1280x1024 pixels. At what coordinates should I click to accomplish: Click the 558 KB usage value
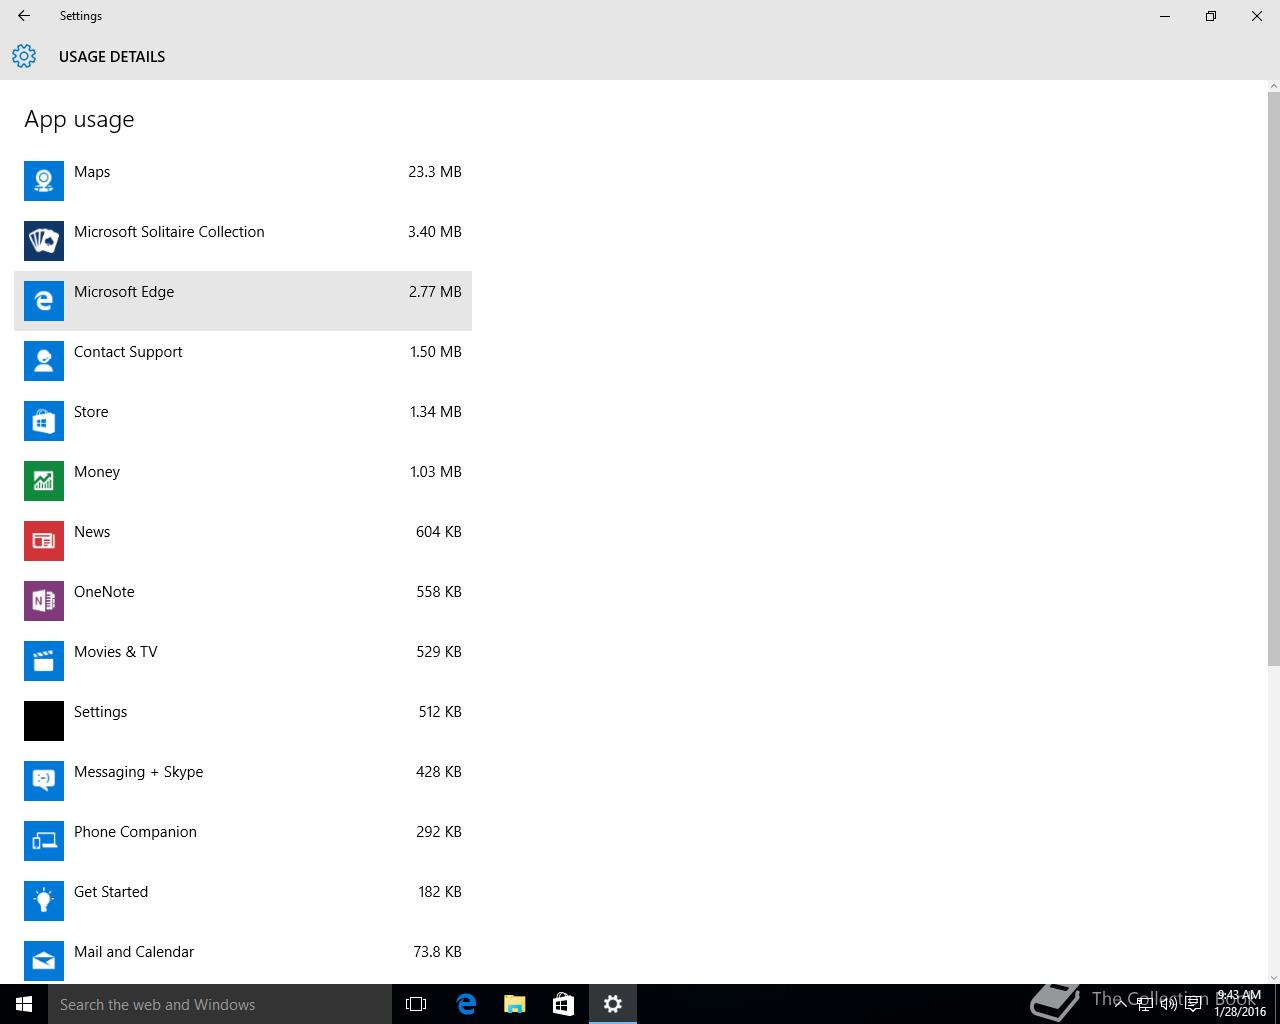tap(439, 592)
